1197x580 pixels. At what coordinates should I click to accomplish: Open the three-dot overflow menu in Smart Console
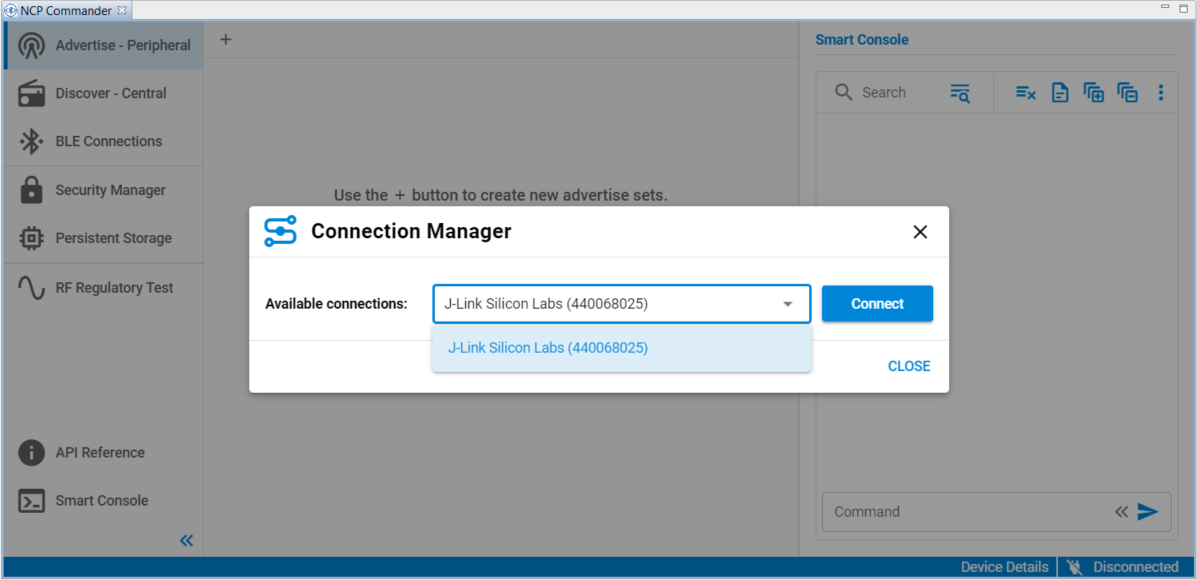(1161, 92)
